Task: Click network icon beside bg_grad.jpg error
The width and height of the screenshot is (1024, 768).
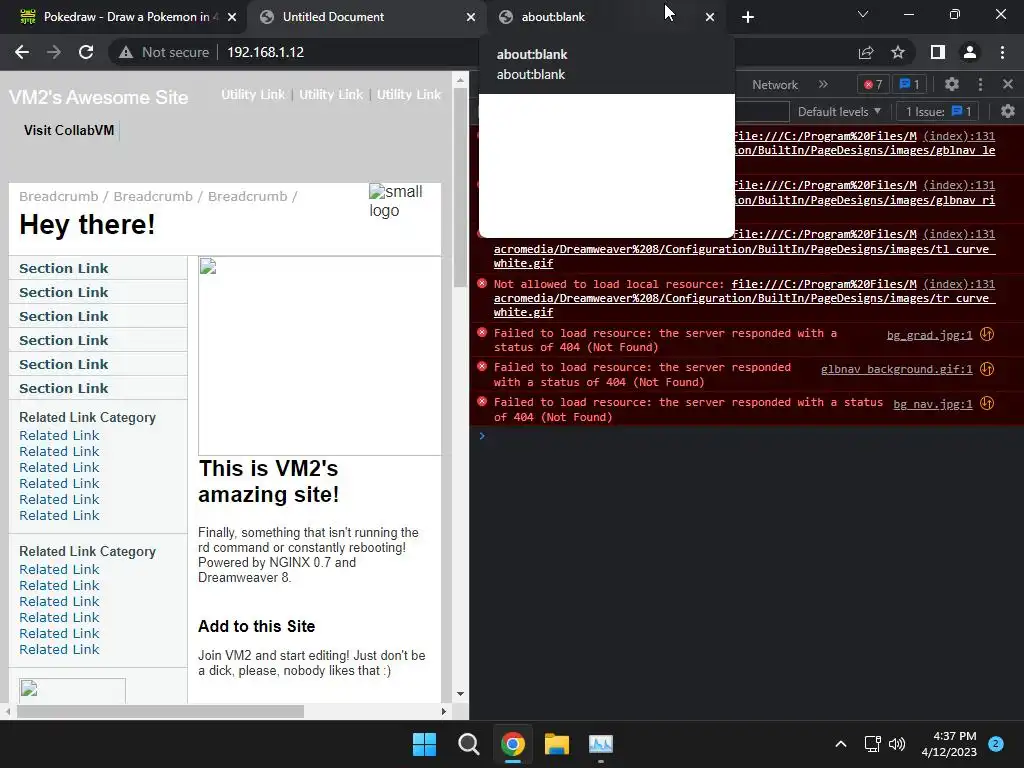Action: pyautogui.click(x=987, y=334)
